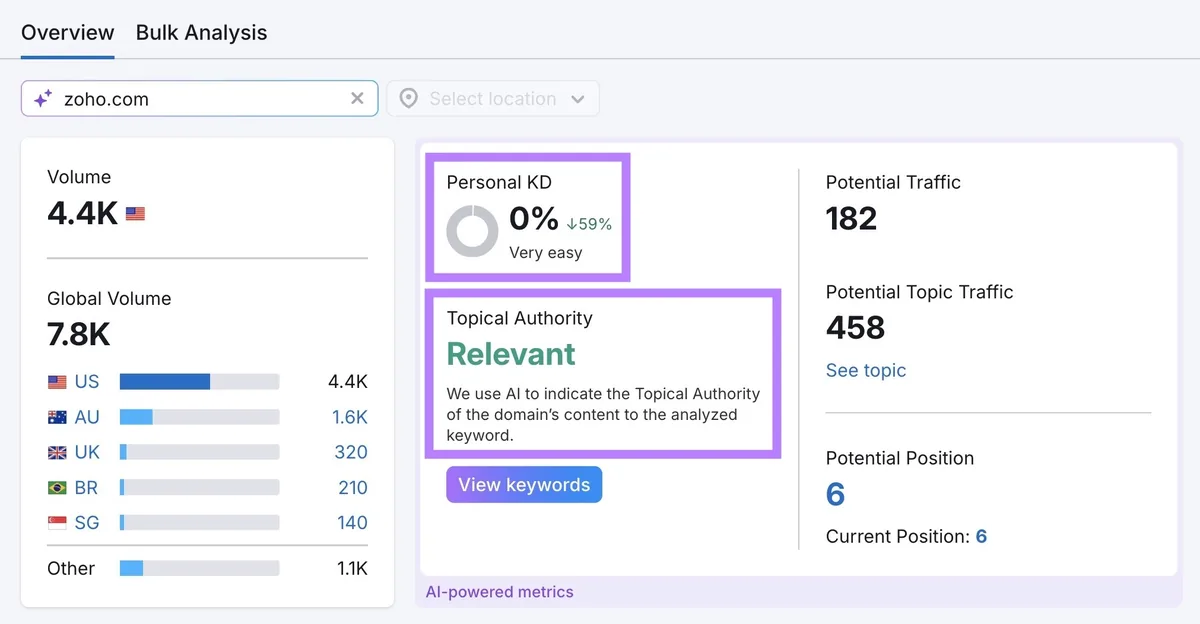
Task: Click the 59% decrease indicator
Action: click(x=589, y=224)
